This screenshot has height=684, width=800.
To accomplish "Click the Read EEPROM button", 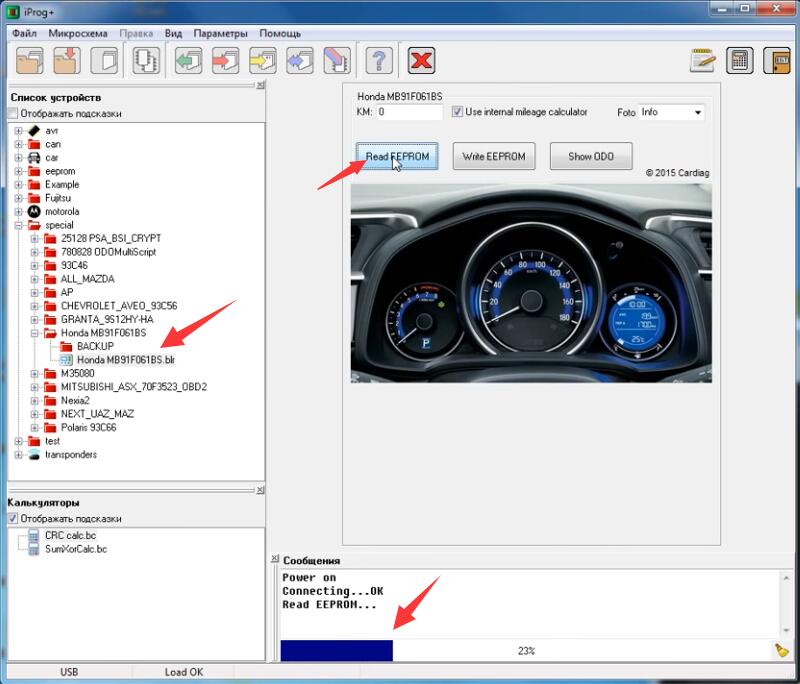I will pyautogui.click(x=397, y=156).
